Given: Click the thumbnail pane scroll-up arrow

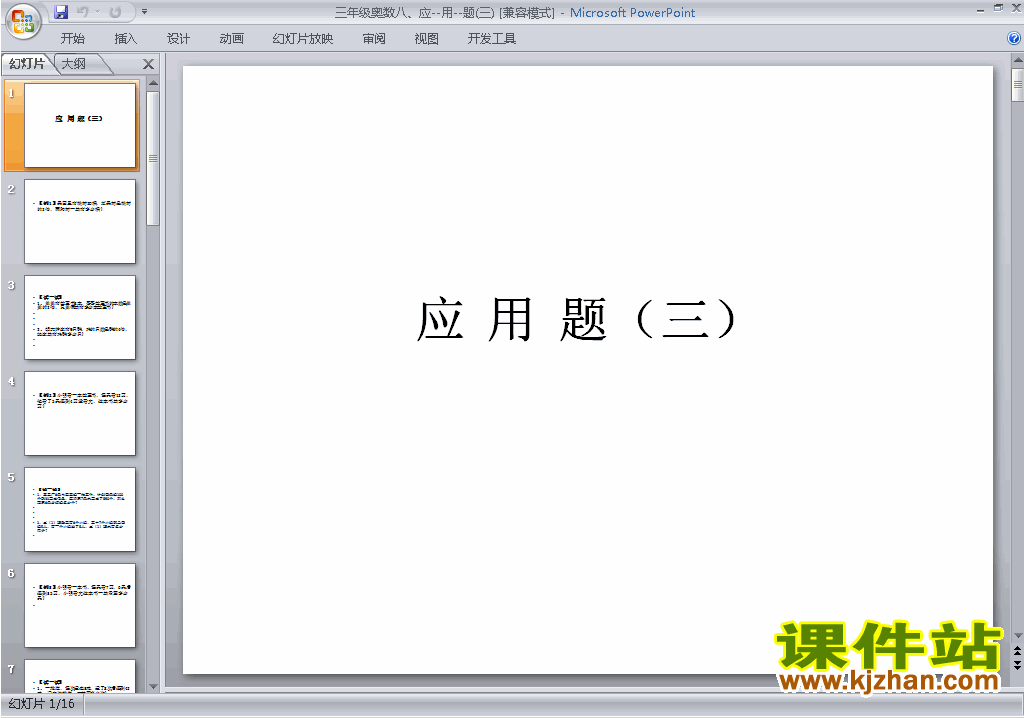Looking at the screenshot, I should pyautogui.click(x=153, y=83).
